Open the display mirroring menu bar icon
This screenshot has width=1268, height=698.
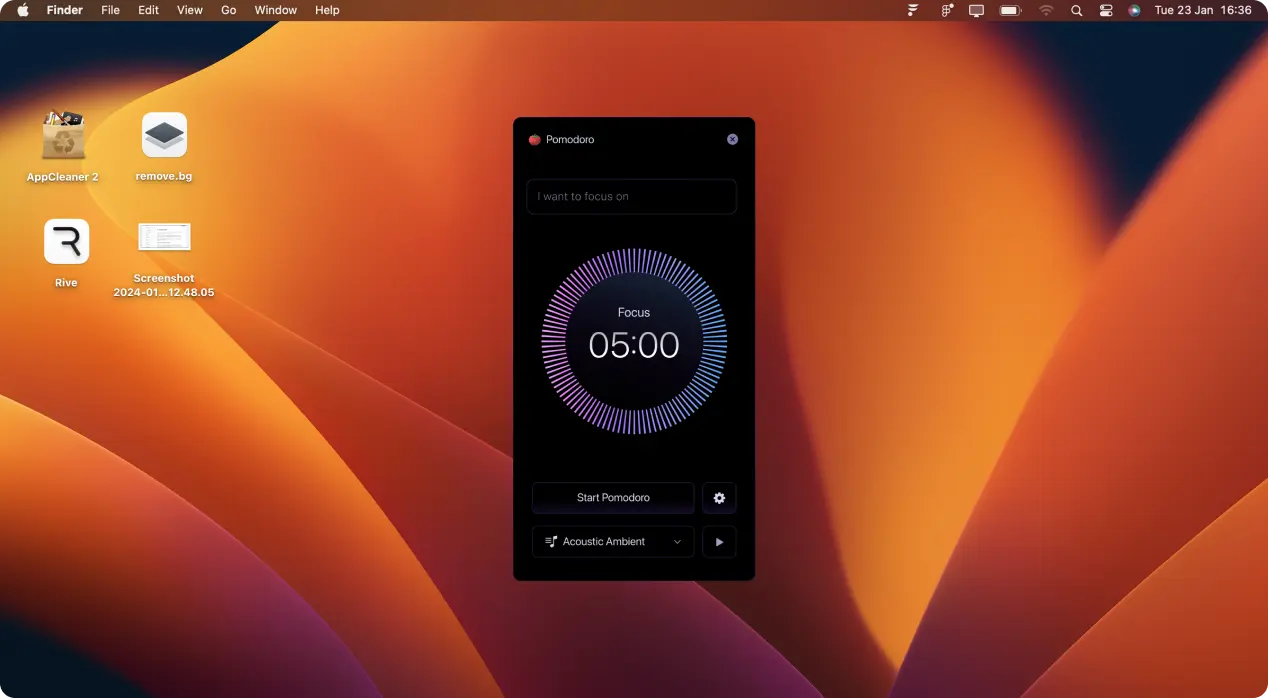point(977,10)
